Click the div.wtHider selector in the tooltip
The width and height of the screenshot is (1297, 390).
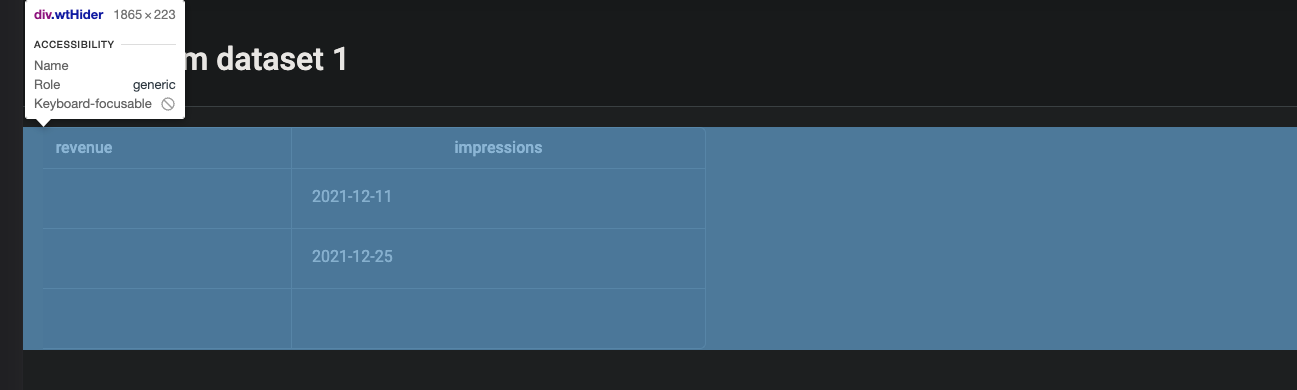[x=69, y=15]
